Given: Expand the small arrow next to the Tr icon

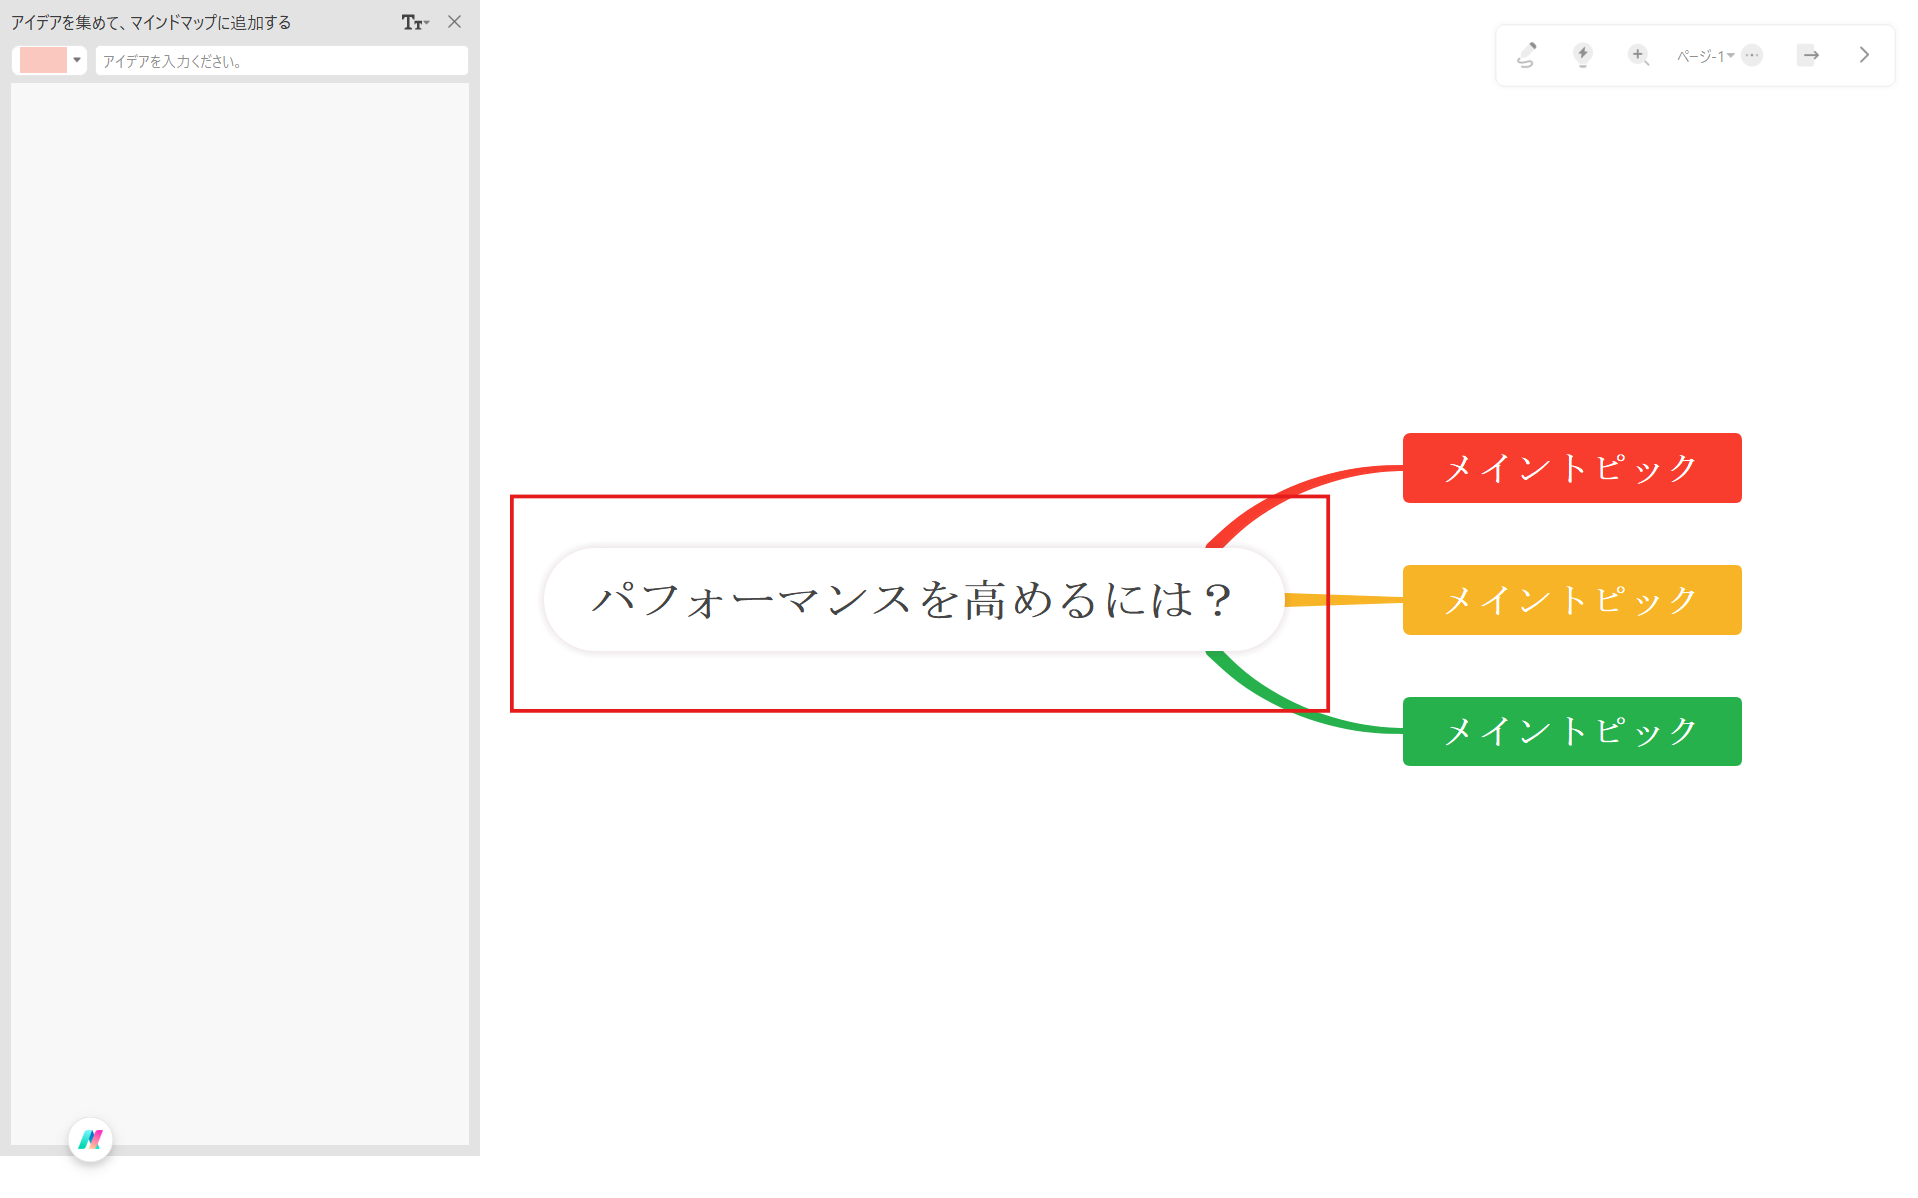Looking at the screenshot, I should [x=427, y=22].
